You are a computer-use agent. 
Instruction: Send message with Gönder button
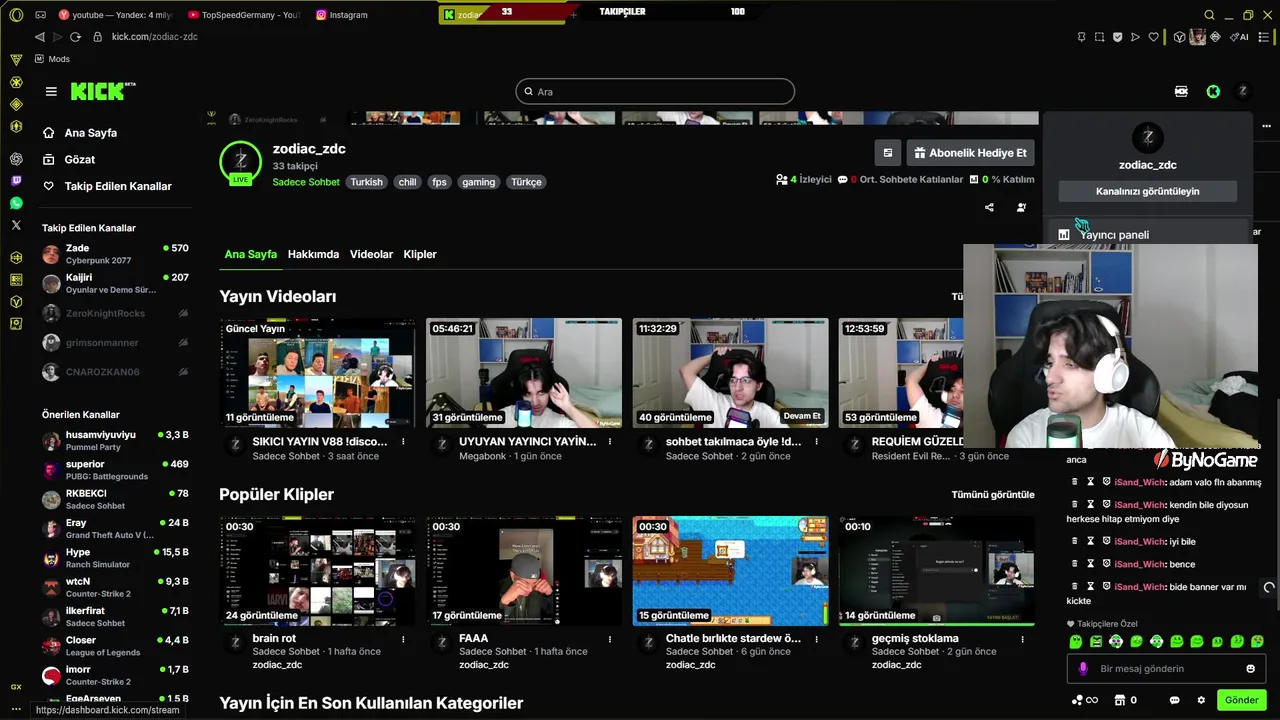[1241, 700]
